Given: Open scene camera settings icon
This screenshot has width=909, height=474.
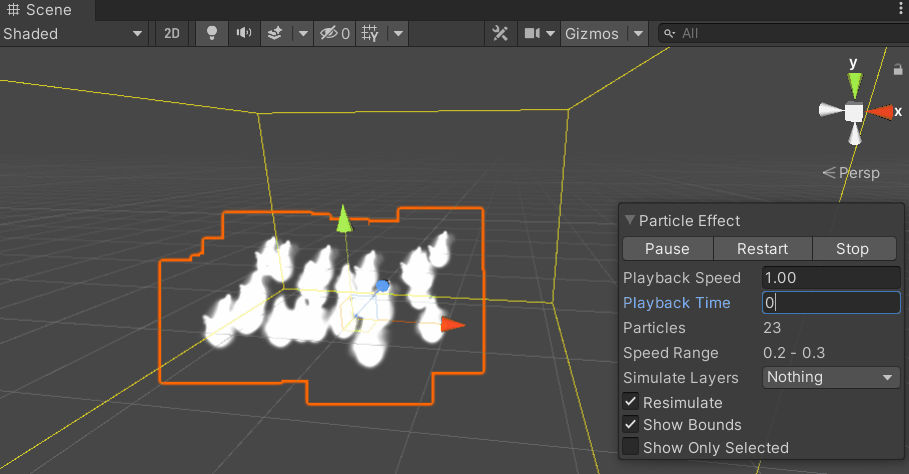Looking at the screenshot, I should (532, 34).
